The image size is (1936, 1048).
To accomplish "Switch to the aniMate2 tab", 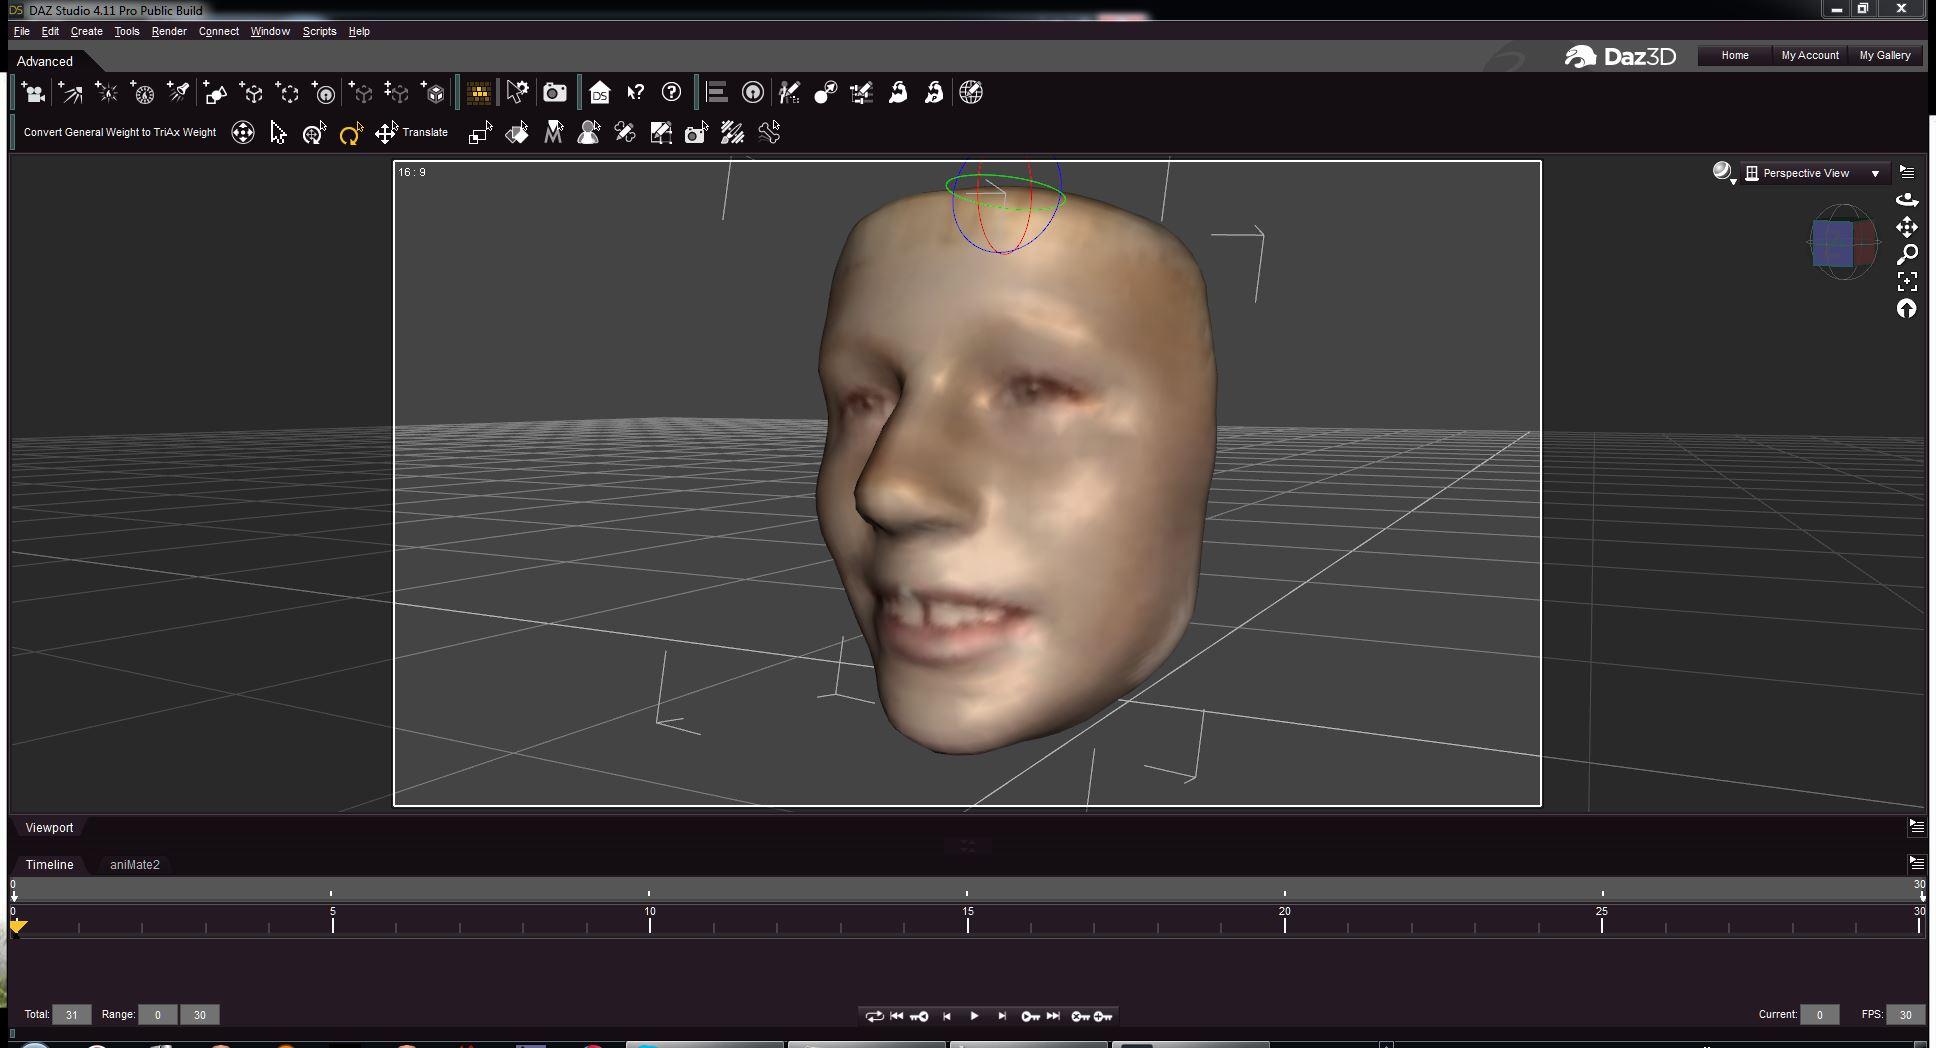I will [x=135, y=865].
